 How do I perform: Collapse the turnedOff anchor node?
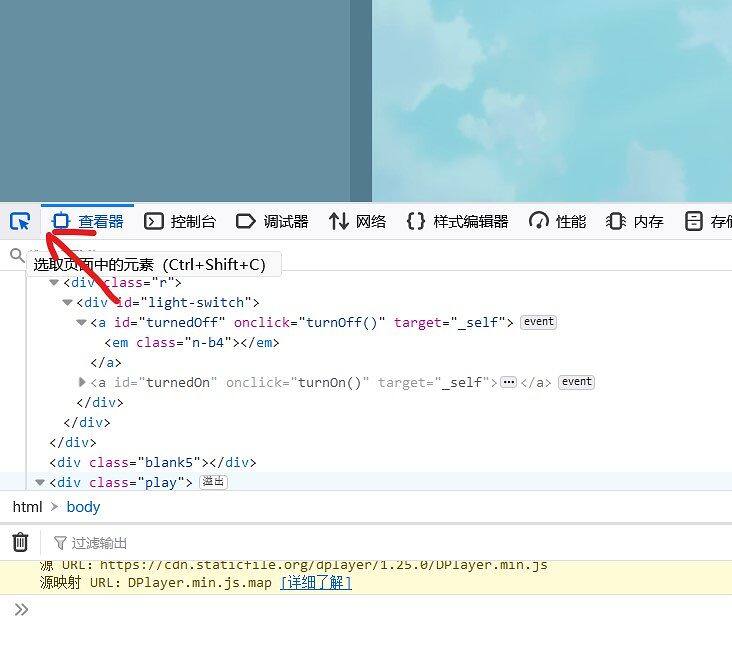click(82, 322)
